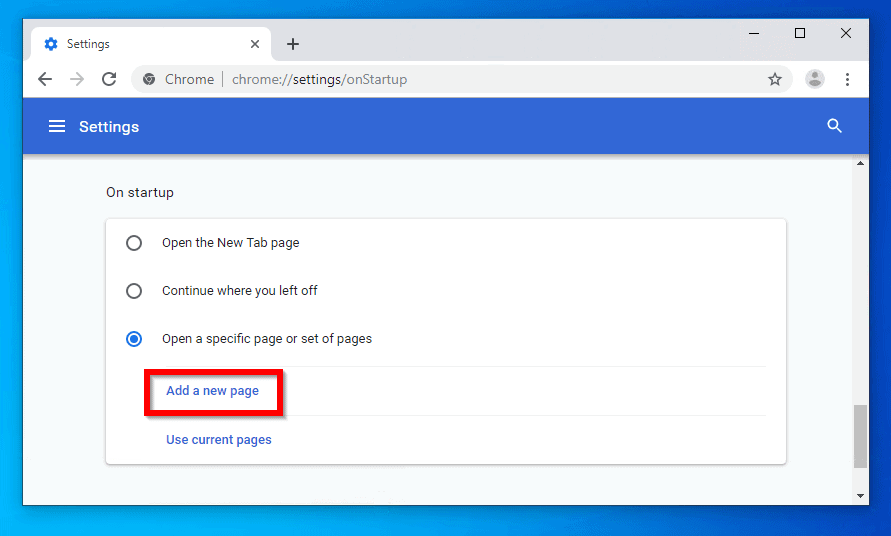Image resolution: width=891 pixels, height=536 pixels.
Task: Click the scrollbar down arrow
Action: (x=860, y=496)
